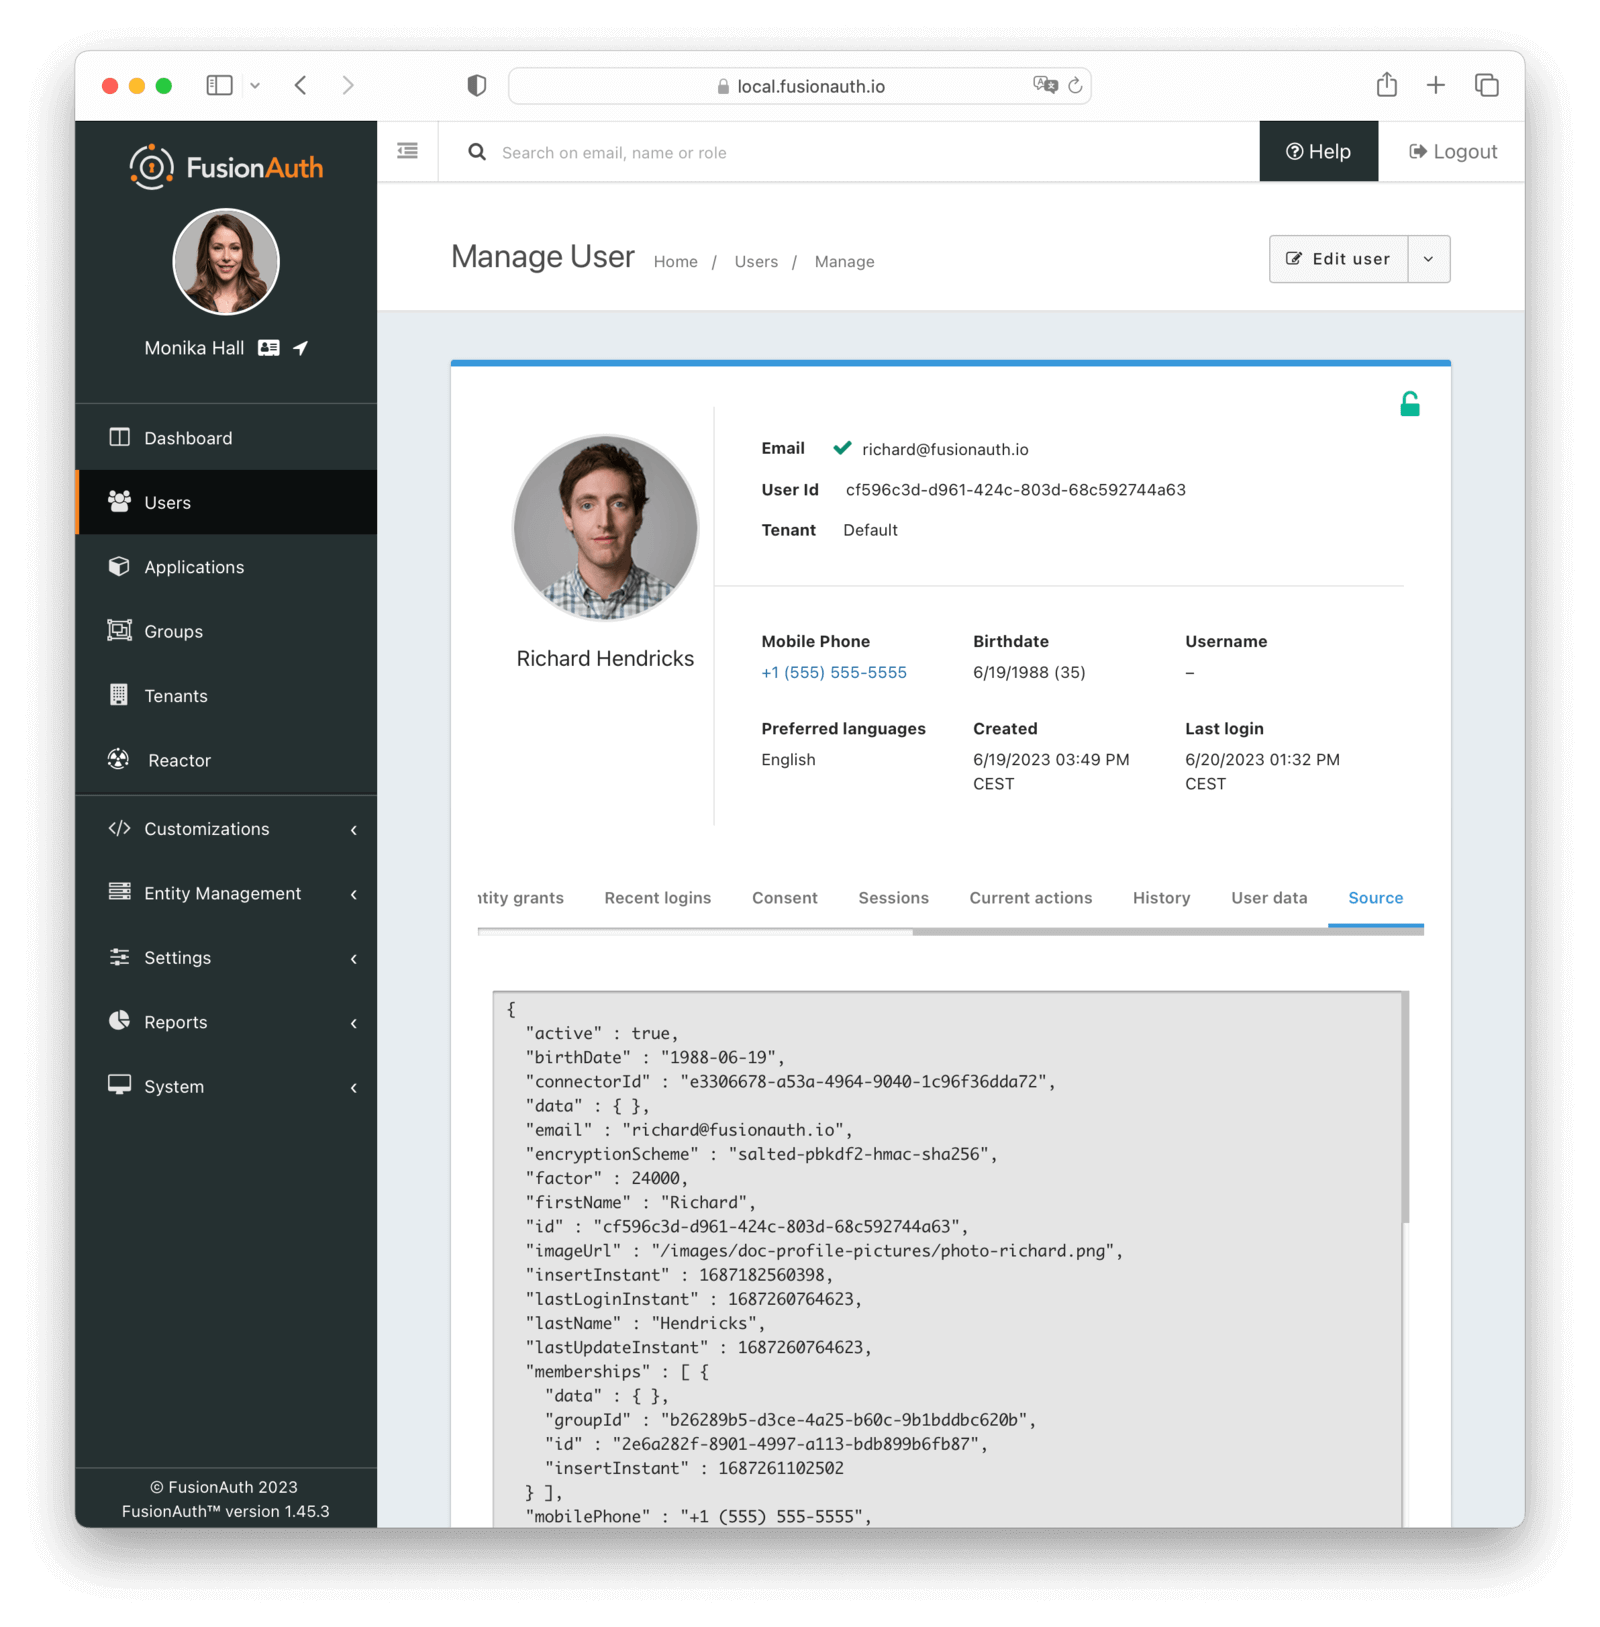Expand the Entity Management menu chevron
Viewport: 1600px width, 1627px height.
pyautogui.click(x=354, y=894)
